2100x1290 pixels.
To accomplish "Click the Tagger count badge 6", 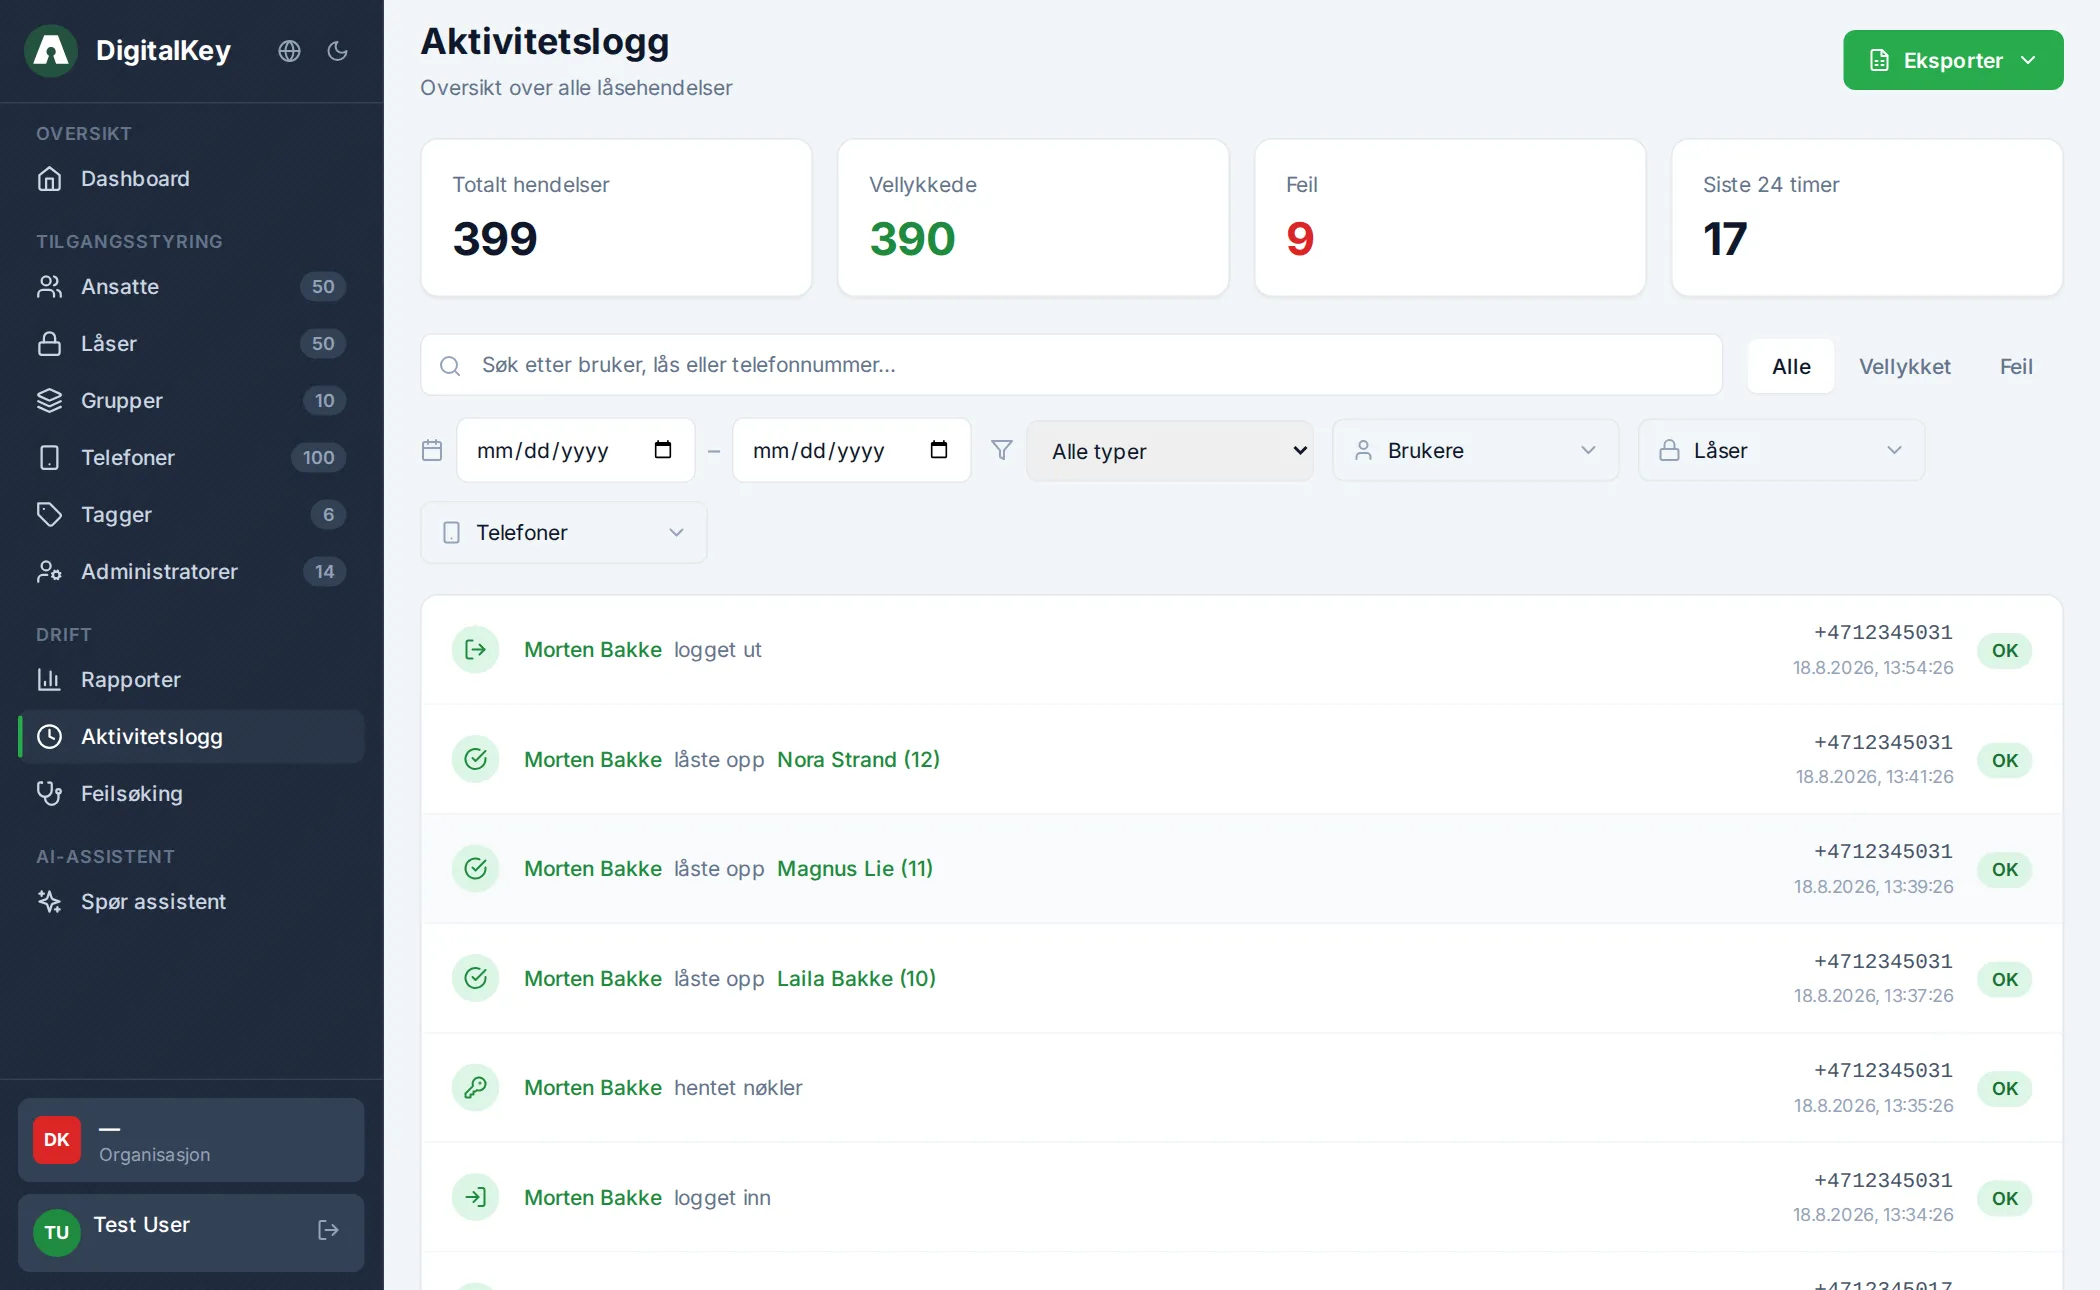I will [x=328, y=515].
